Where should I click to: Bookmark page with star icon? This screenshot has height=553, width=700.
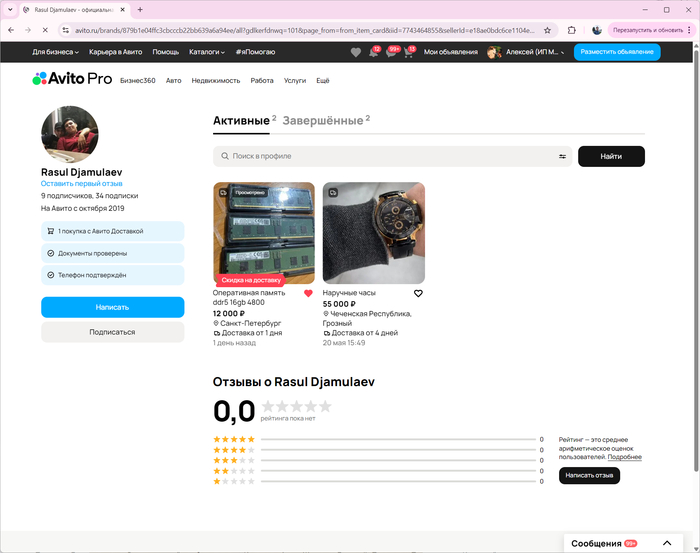point(547,30)
